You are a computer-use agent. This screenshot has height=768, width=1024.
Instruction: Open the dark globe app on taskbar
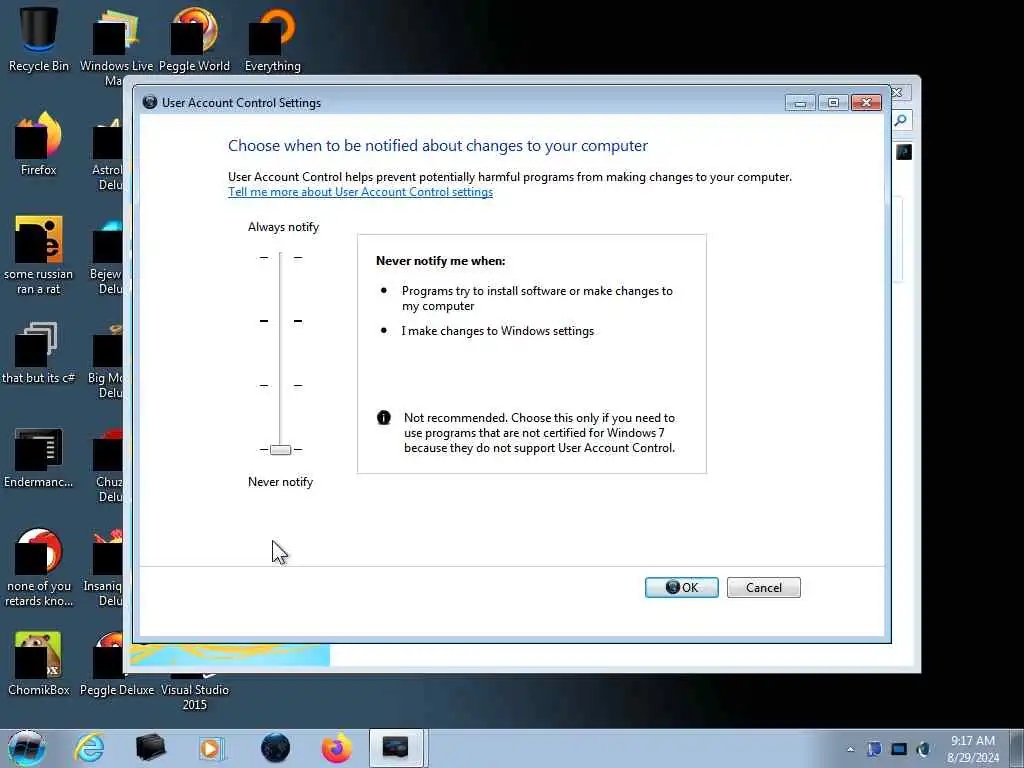(275, 748)
